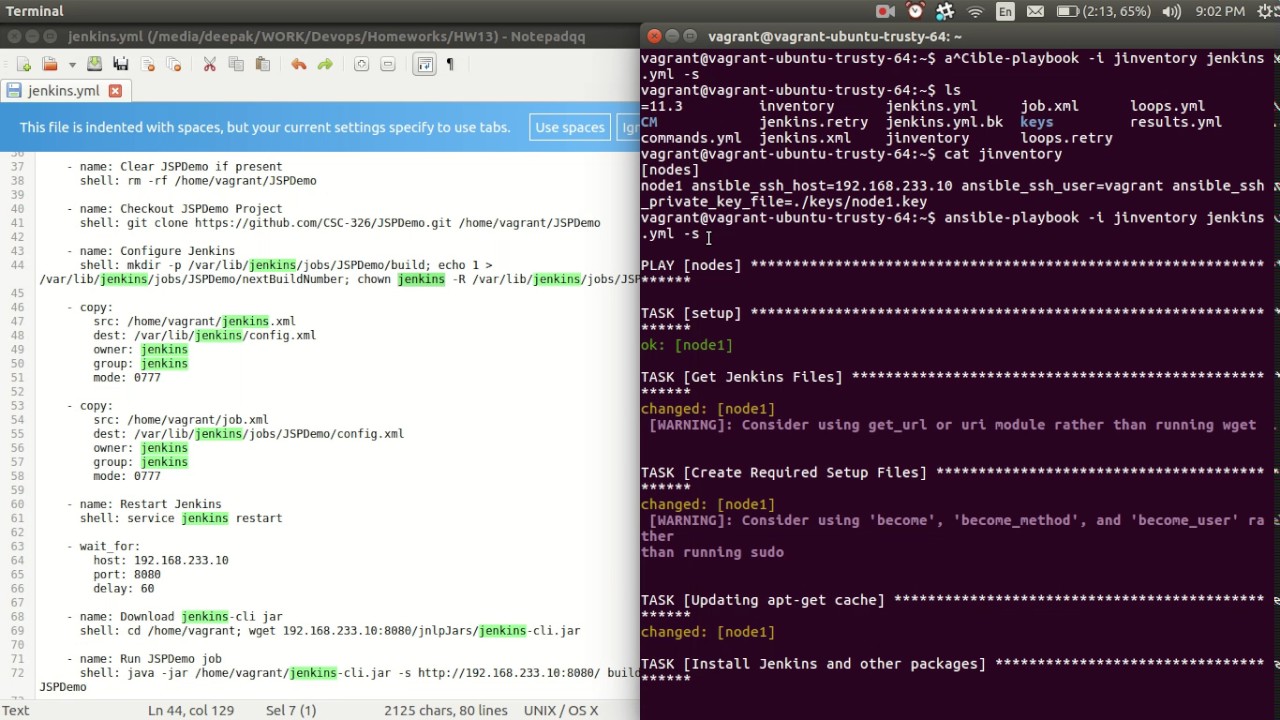Click 'PLAY [nodes]' line in terminal

(x=691, y=265)
